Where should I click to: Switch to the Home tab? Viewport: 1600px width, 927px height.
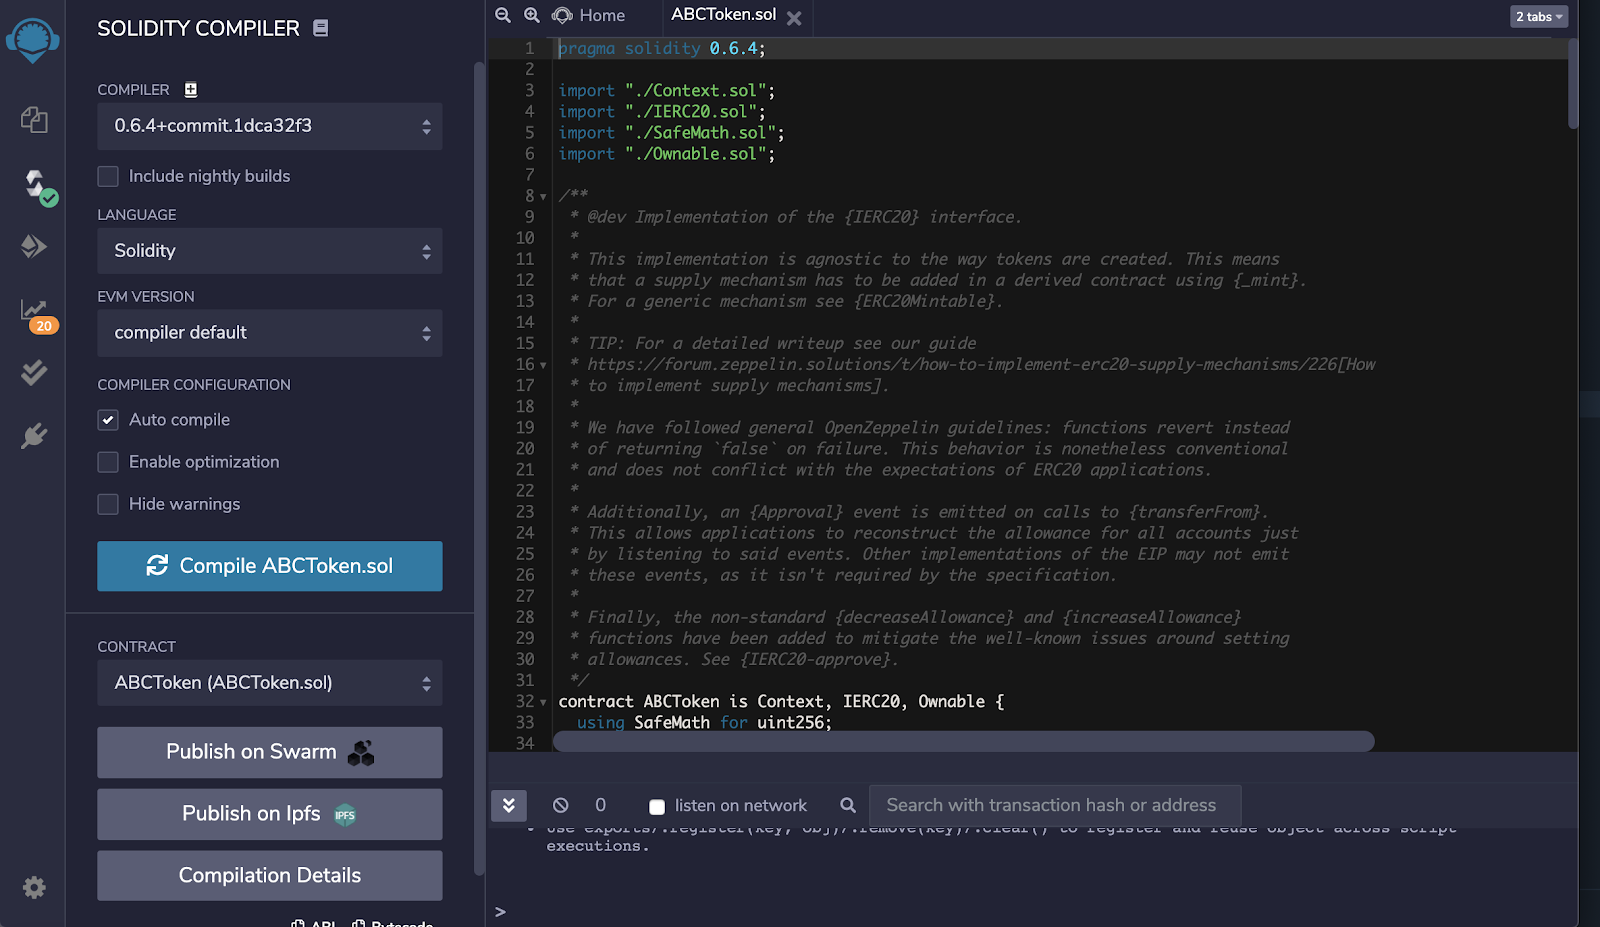click(x=590, y=16)
